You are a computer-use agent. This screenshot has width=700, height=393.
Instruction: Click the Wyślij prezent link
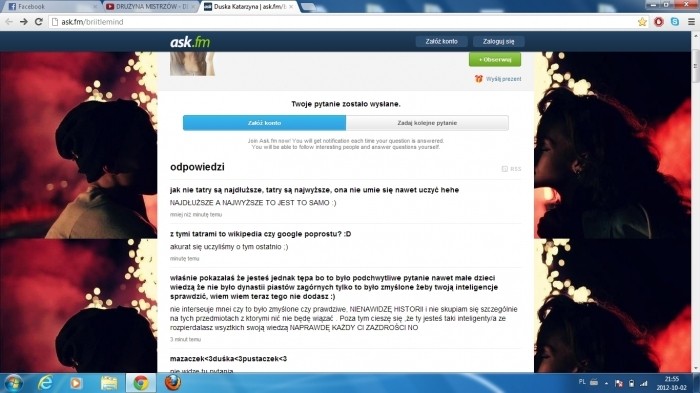[x=498, y=79]
